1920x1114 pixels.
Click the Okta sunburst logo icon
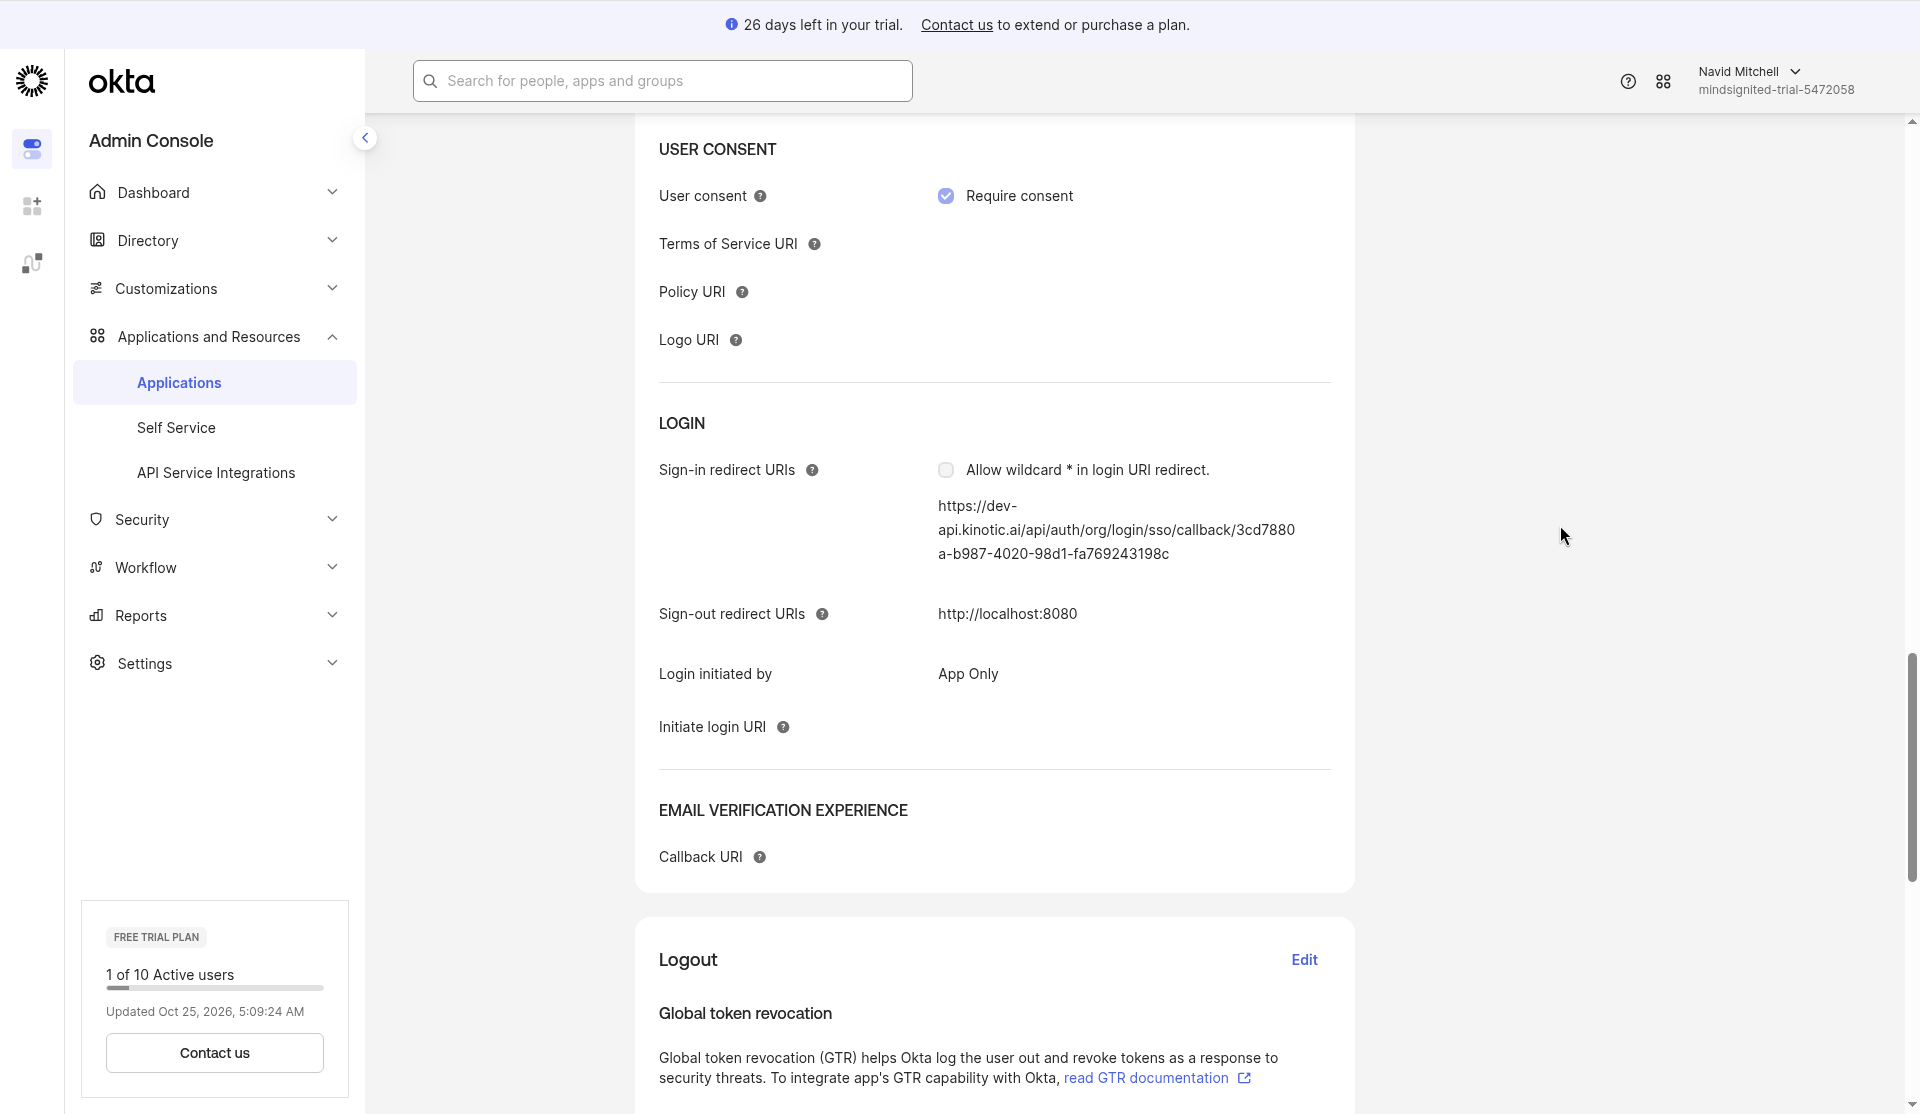(x=32, y=81)
